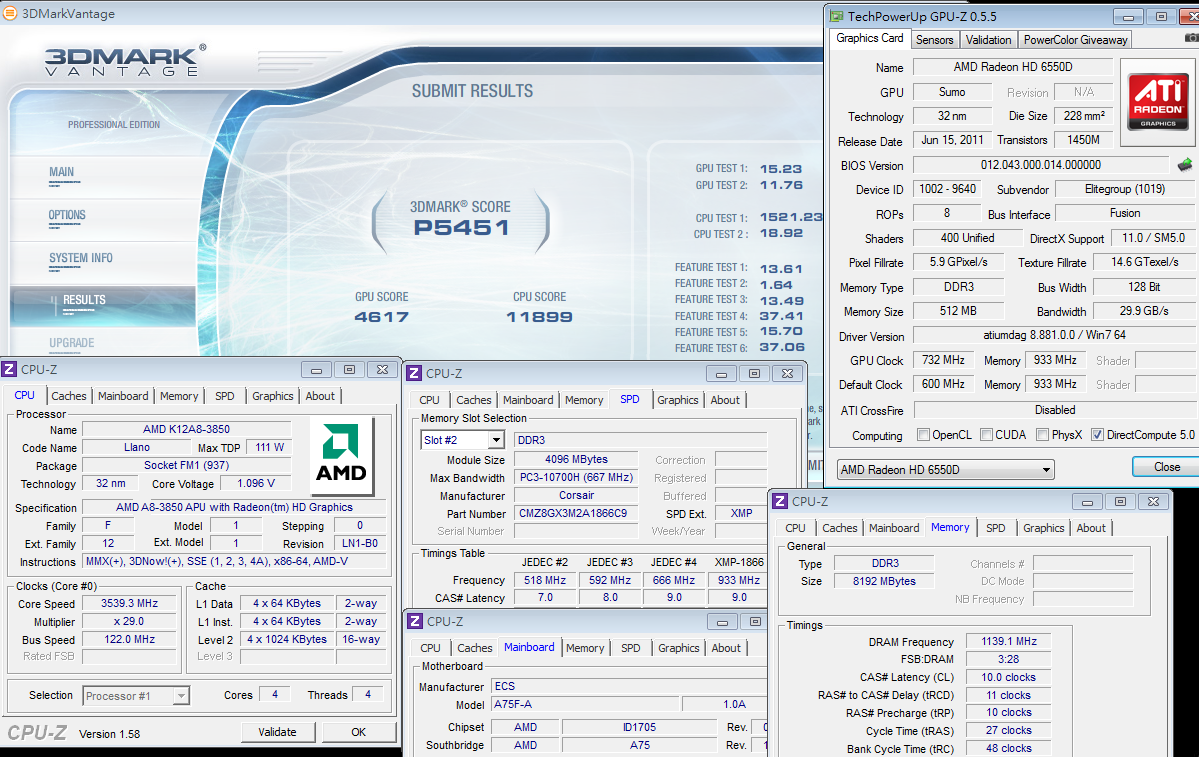The width and height of the screenshot is (1199, 757).
Task: Click the Max Bandwidth PC3-10700H (667 MHz)
Action: pos(576,477)
